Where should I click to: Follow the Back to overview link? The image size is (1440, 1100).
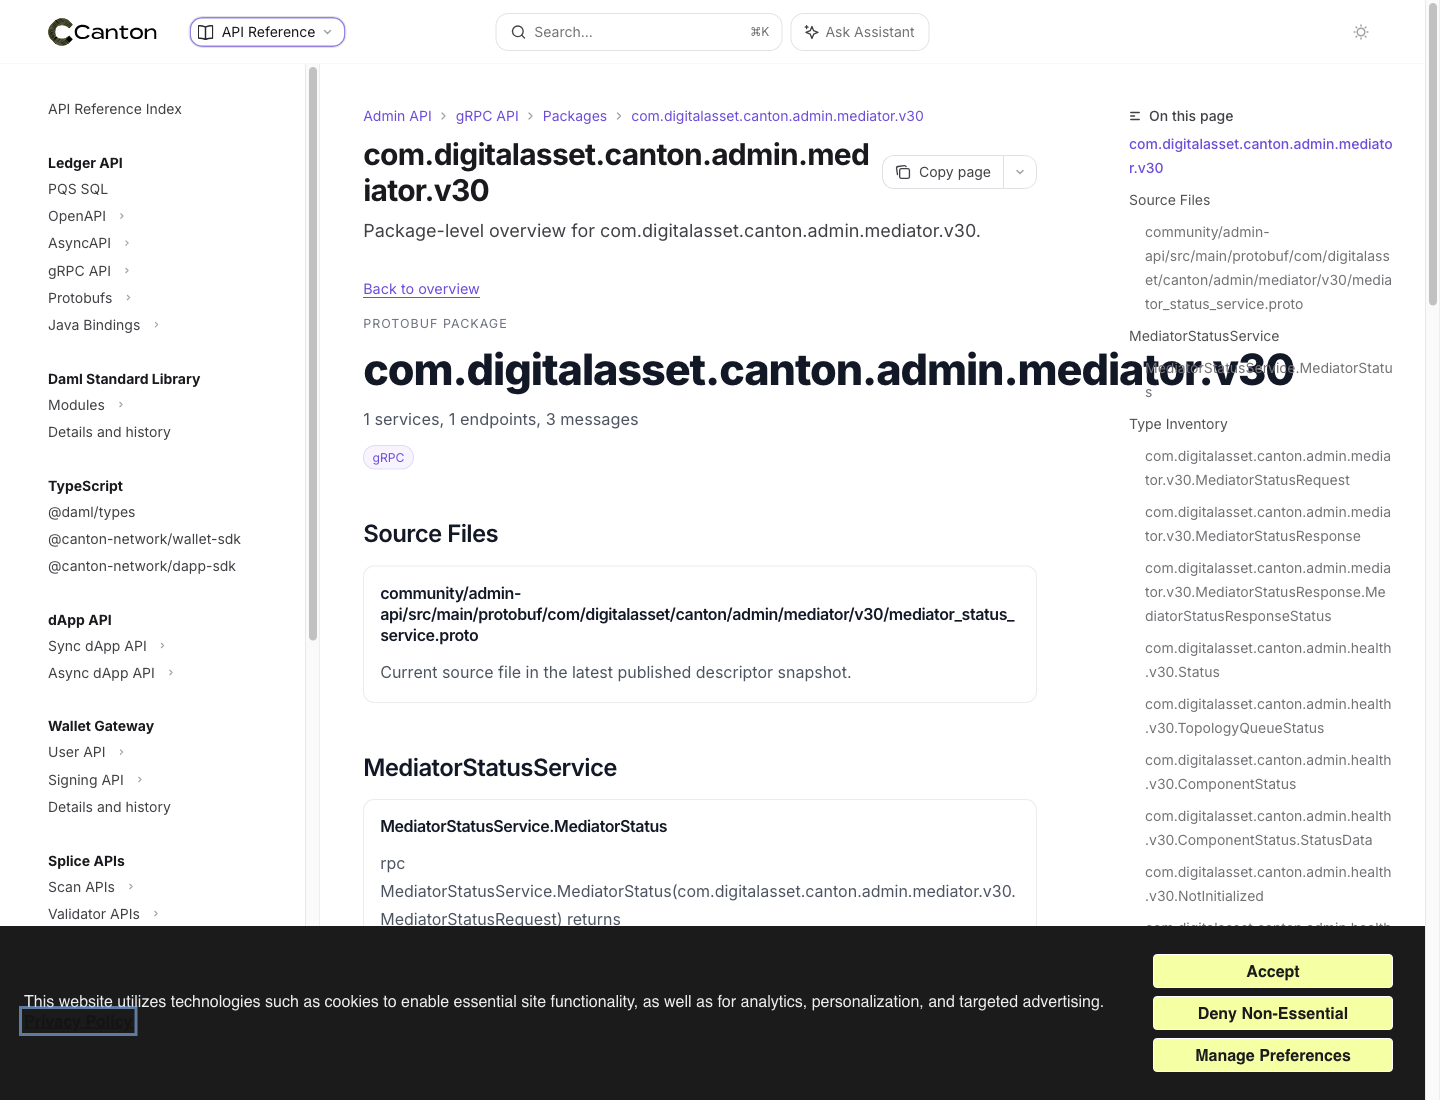(421, 289)
